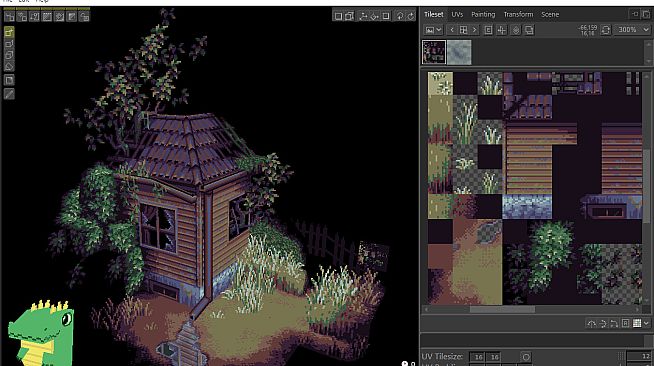The height and width of the screenshot is (366, 654).
Task: Switch to the UVs tab
Action: (x=457, y=14)
